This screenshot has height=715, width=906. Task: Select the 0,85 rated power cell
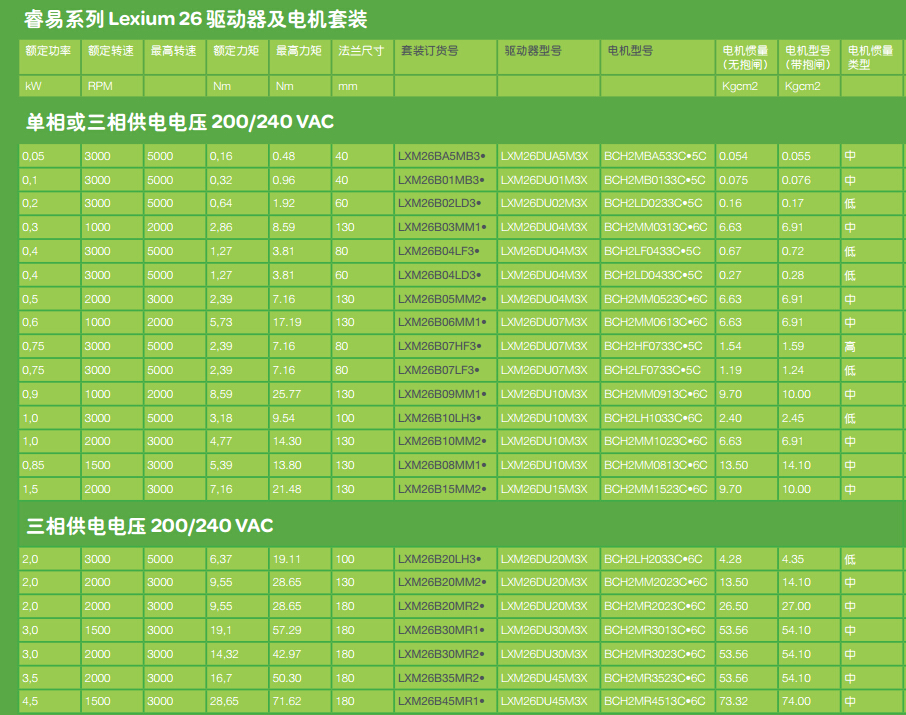coord(34,465)
